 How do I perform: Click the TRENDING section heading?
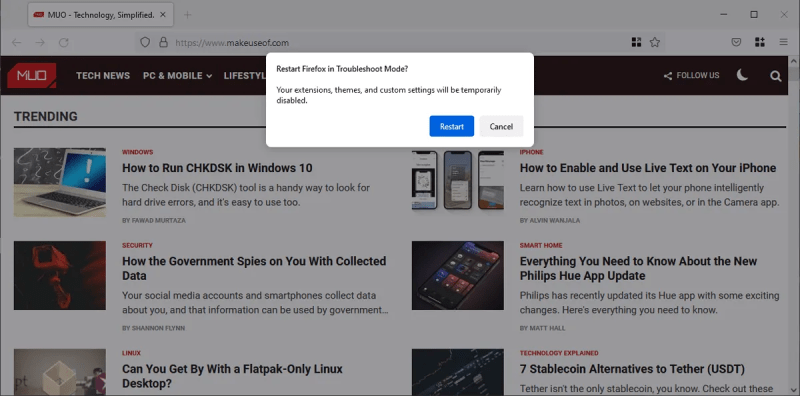[45, 116]
